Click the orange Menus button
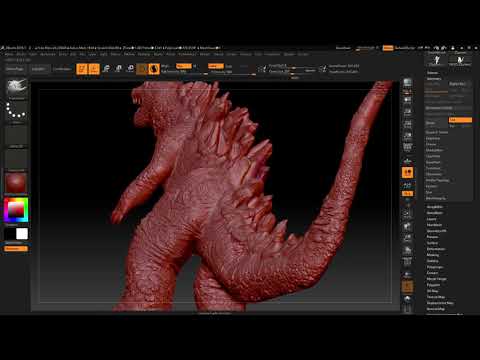 coord(388,48)
